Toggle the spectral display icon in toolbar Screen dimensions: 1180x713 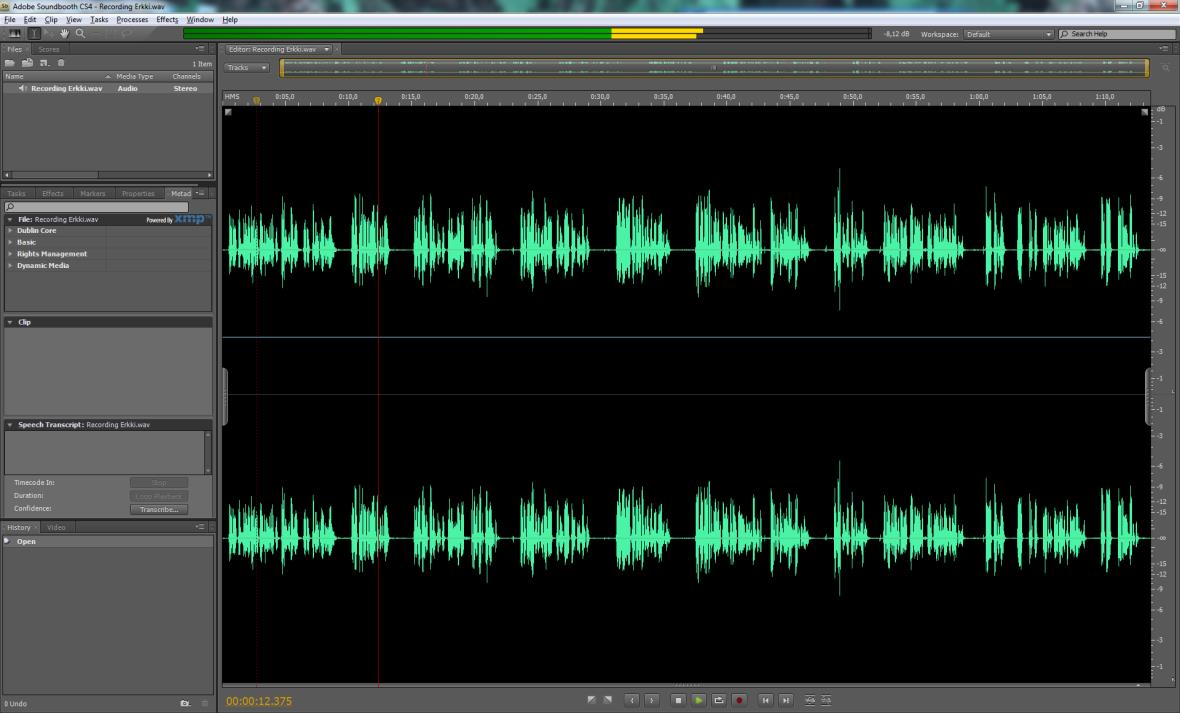(x=14, y=33)
